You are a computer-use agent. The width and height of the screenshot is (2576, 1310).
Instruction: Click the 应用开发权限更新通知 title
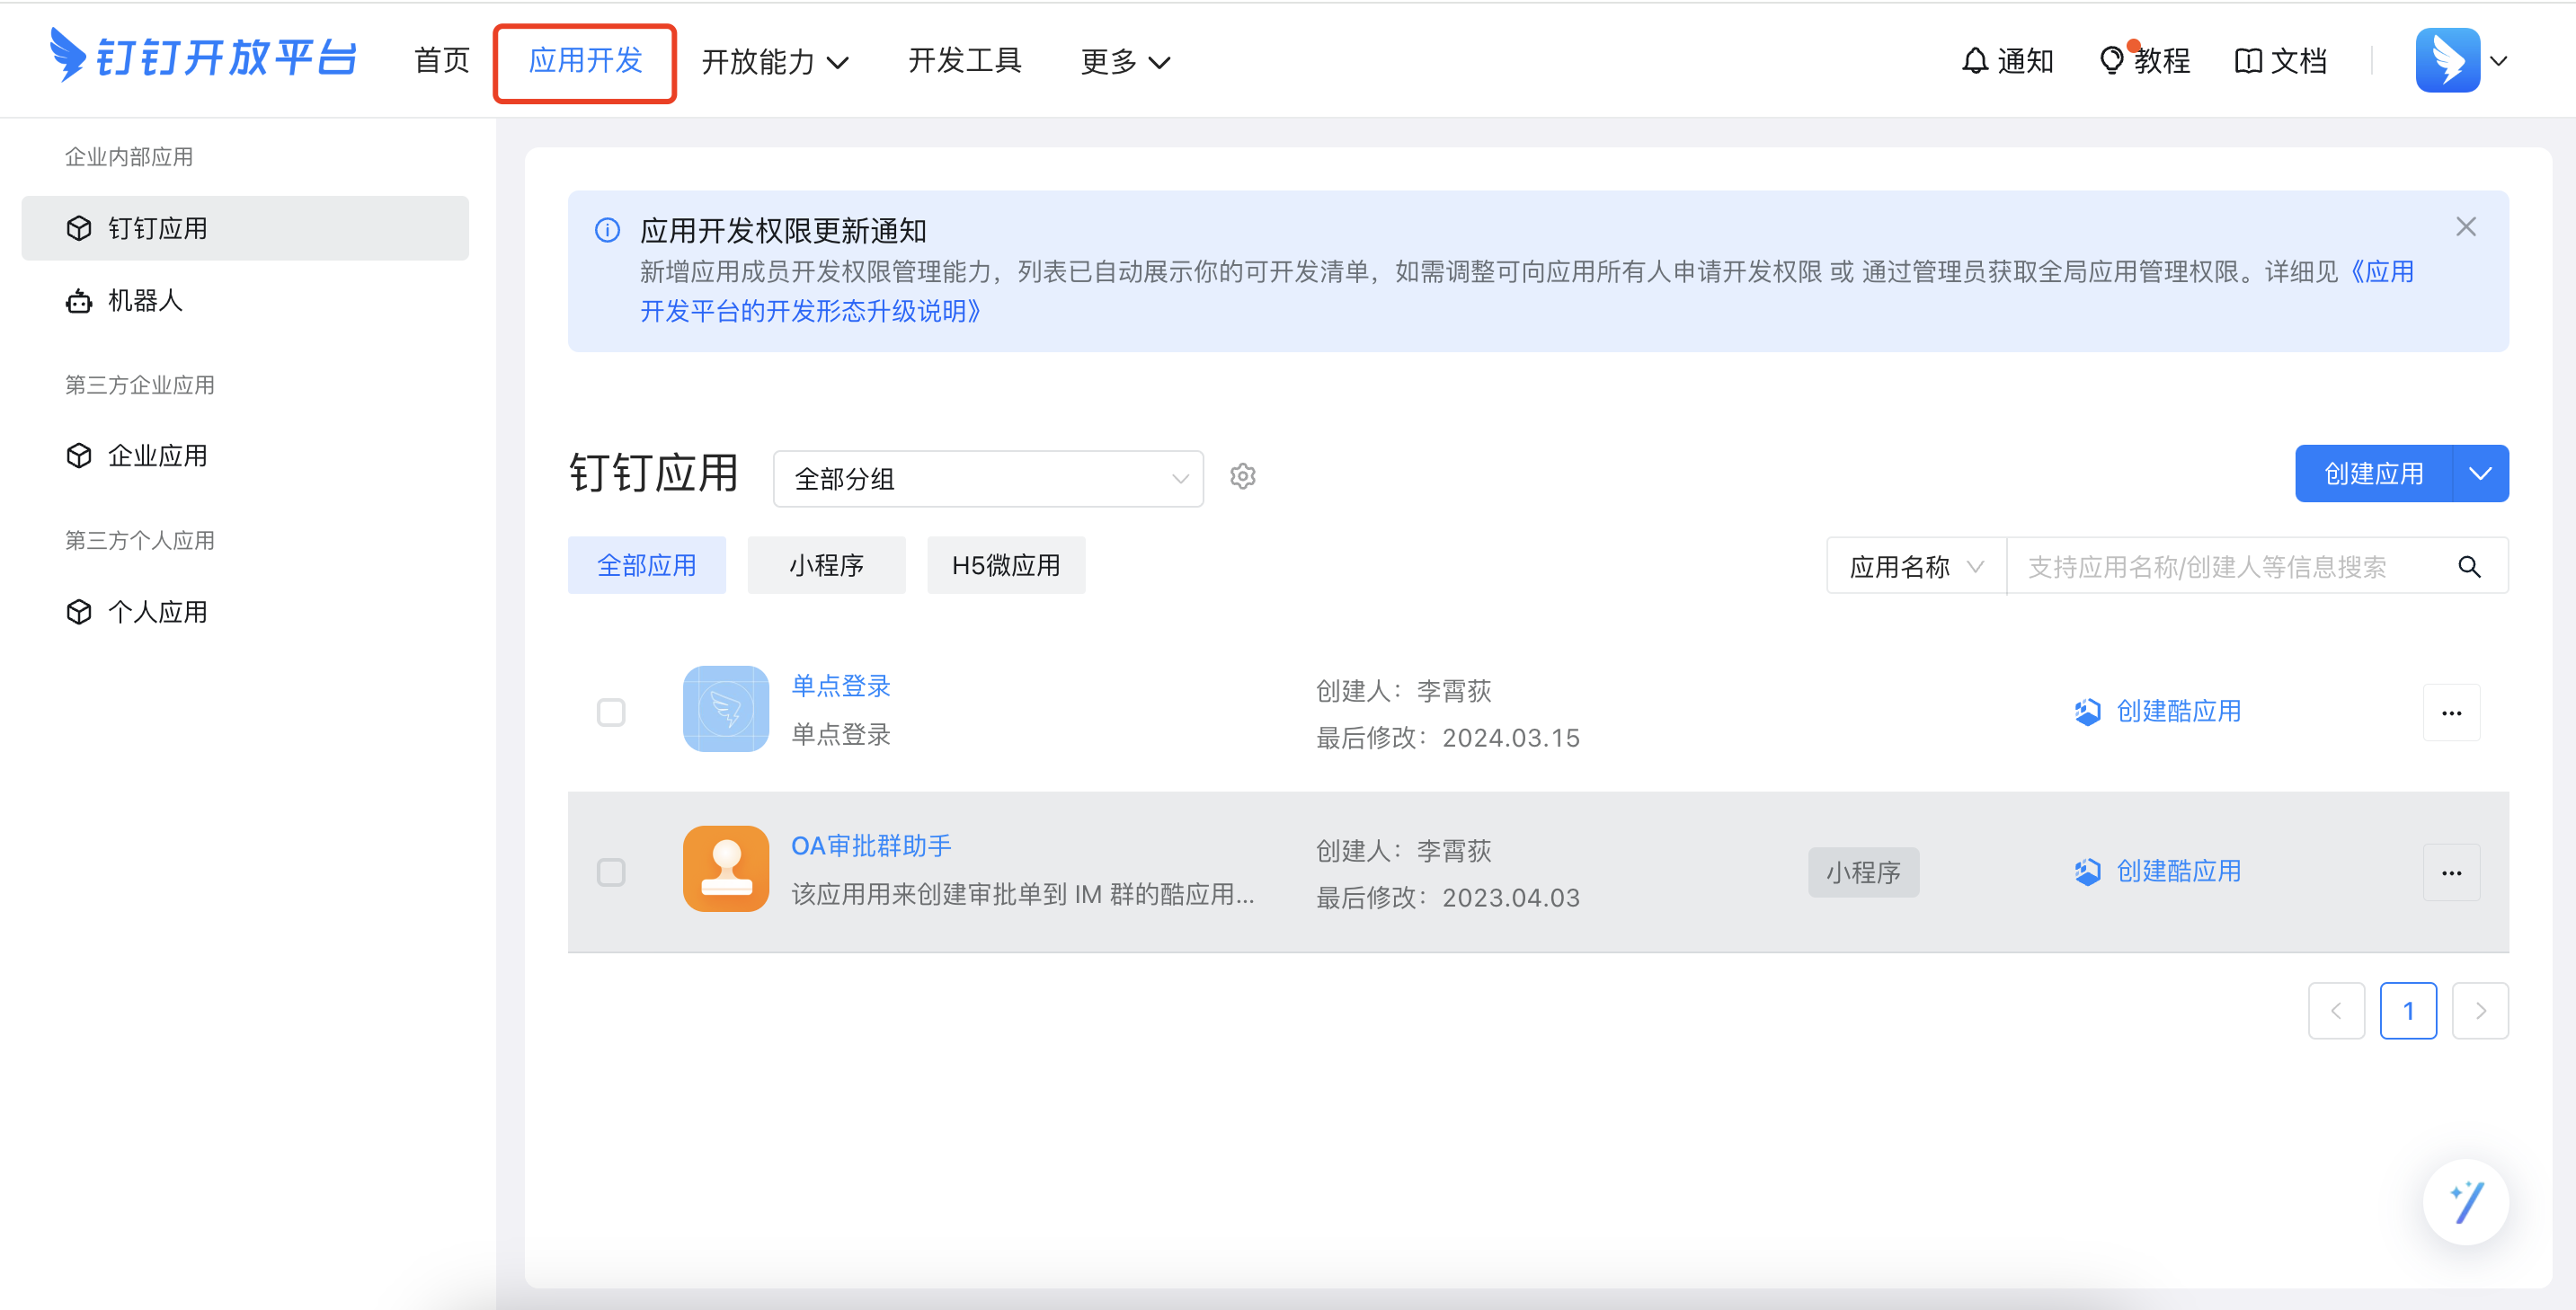click(783, 231)
